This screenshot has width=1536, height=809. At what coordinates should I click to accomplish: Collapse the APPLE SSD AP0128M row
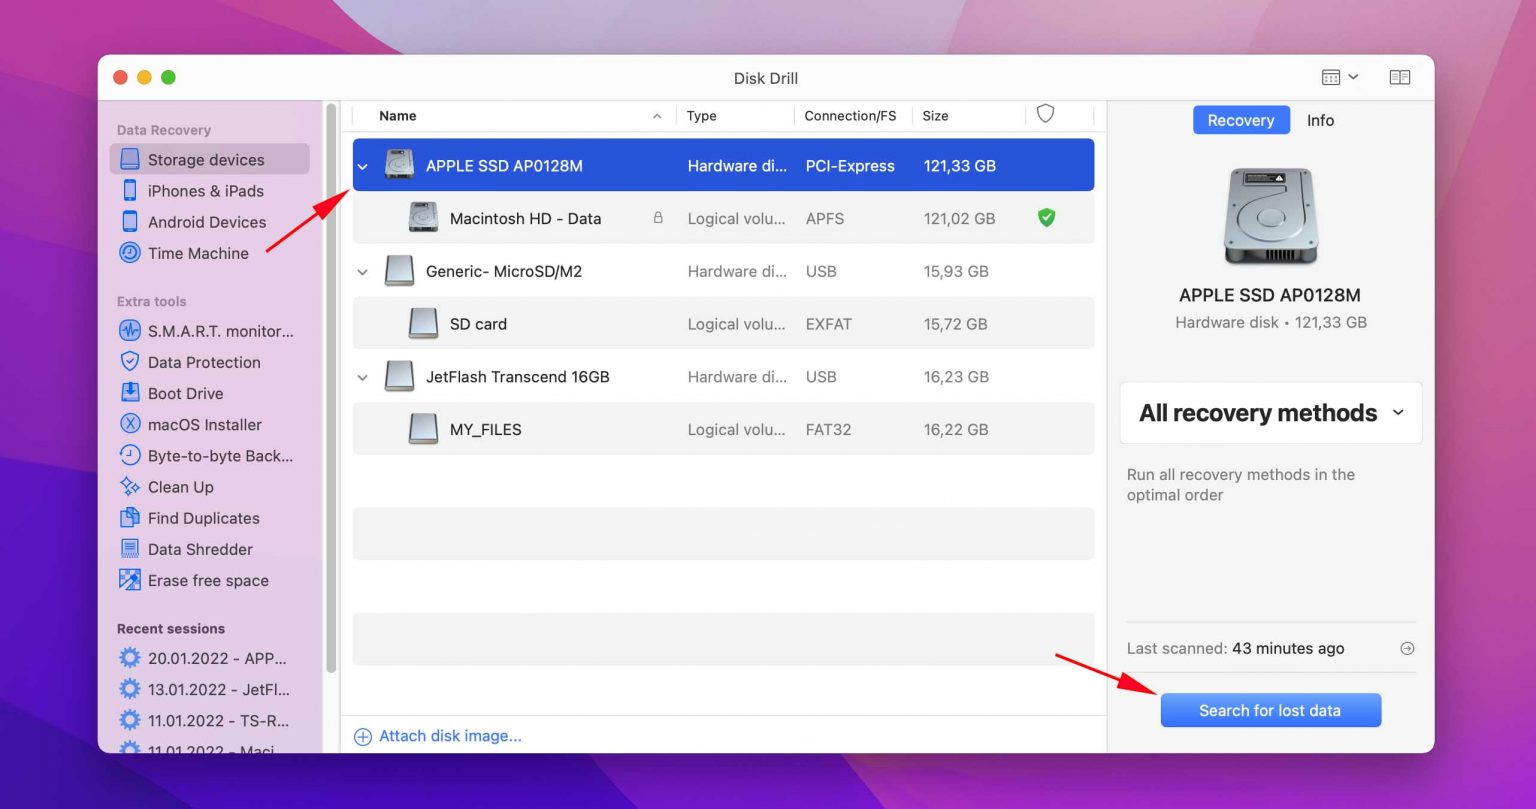pos(363,166)
